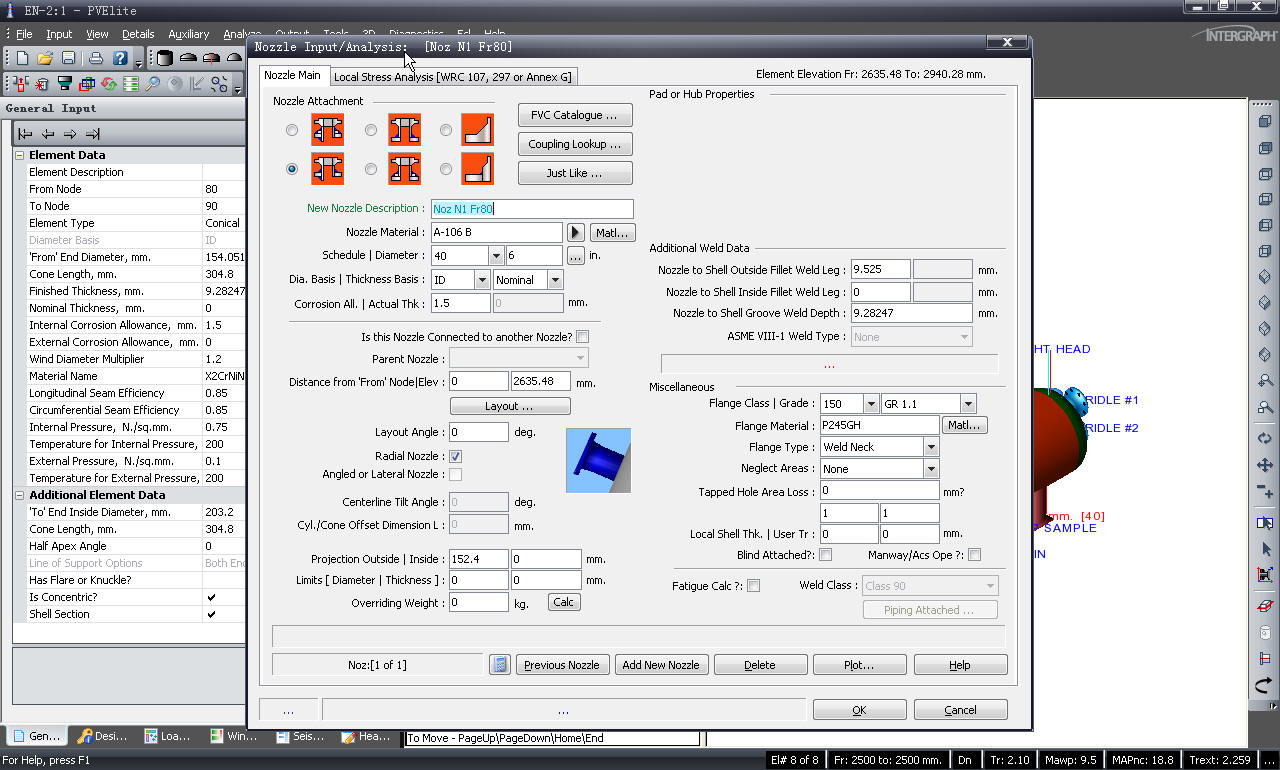1280x770 pixels.
Task: Click the black funnel-shaped toolbar icon
Action: (x=65, y=84)
